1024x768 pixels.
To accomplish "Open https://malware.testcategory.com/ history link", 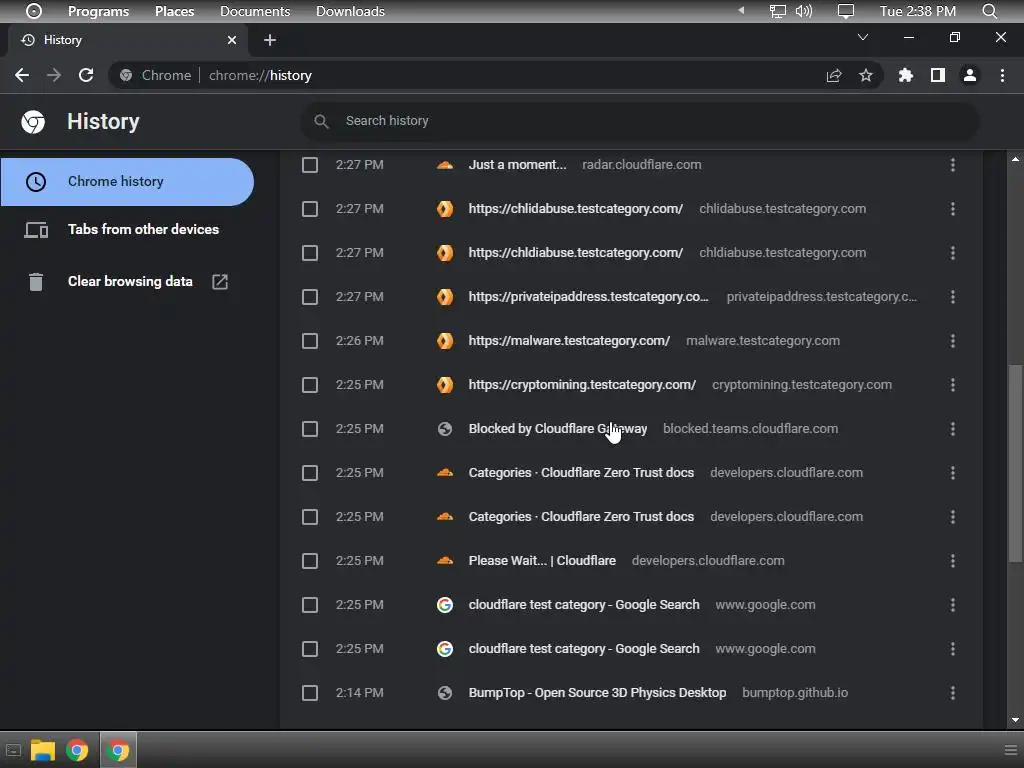I will (x=569, y=341).
